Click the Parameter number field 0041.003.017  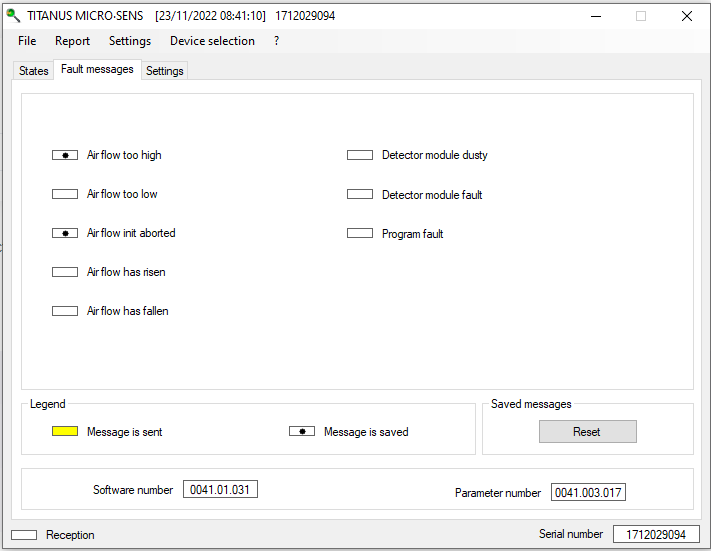pos(588,492)
